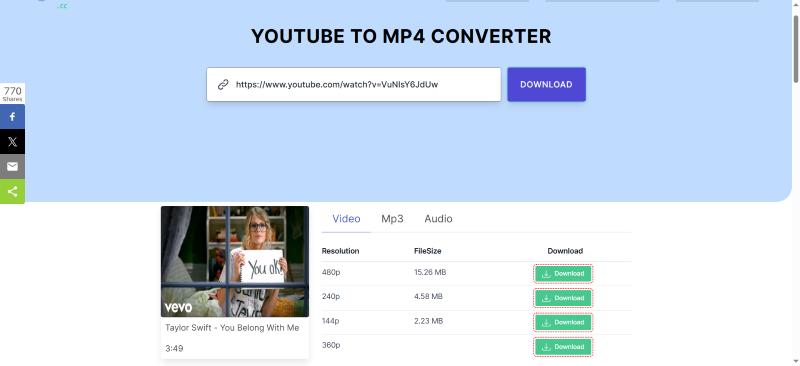The width and height of the screenshot is (800, 366).
Task: Select the 15.28 MB file size cell
Action: pyautogui.click(x=430, y=273)
